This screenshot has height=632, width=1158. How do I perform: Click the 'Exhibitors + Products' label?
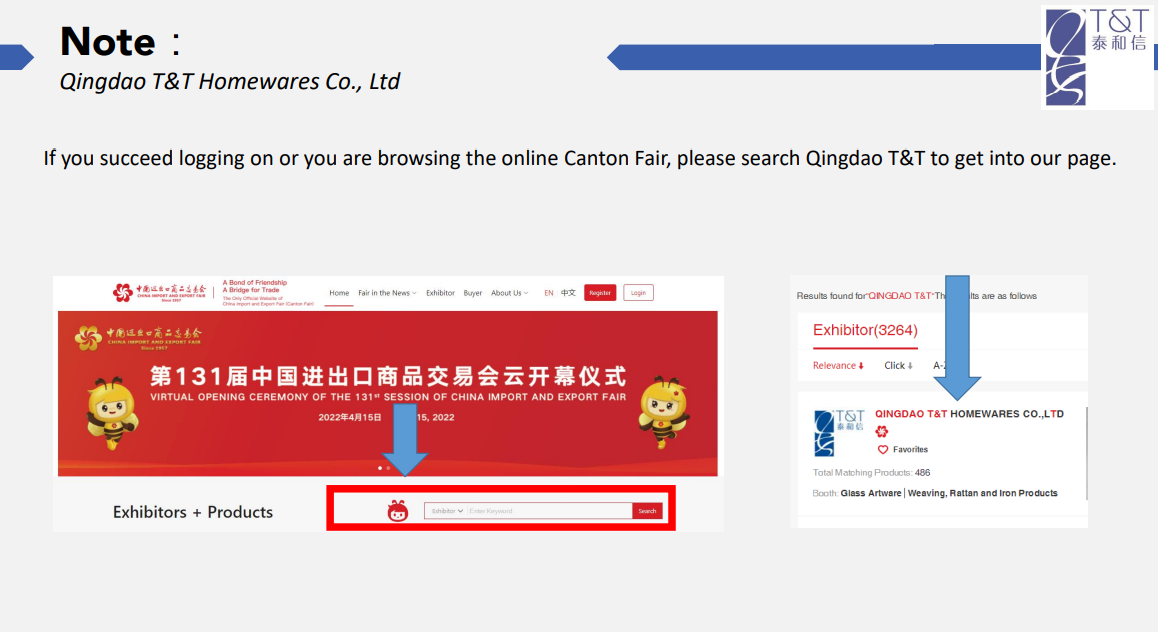coord(193,512)
